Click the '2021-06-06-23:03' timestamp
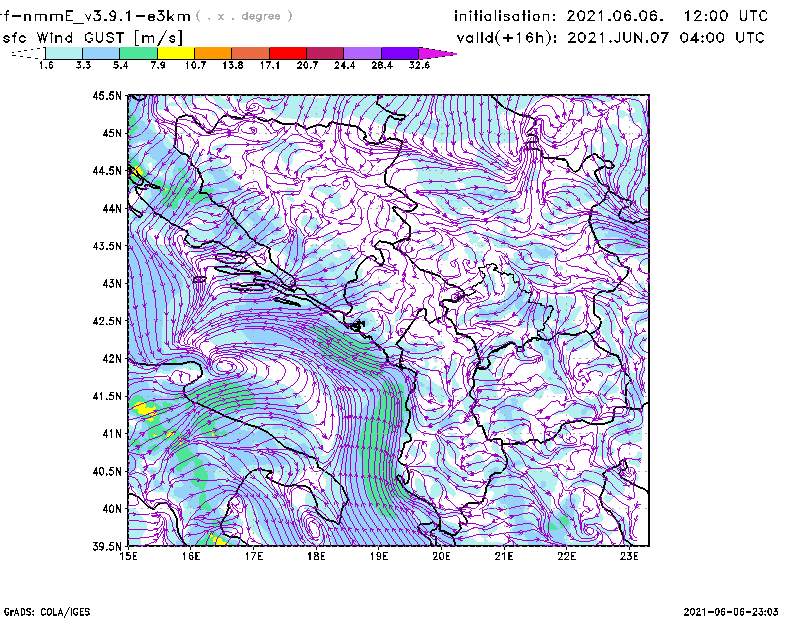 pyautogui.click(x=731, y=612)
